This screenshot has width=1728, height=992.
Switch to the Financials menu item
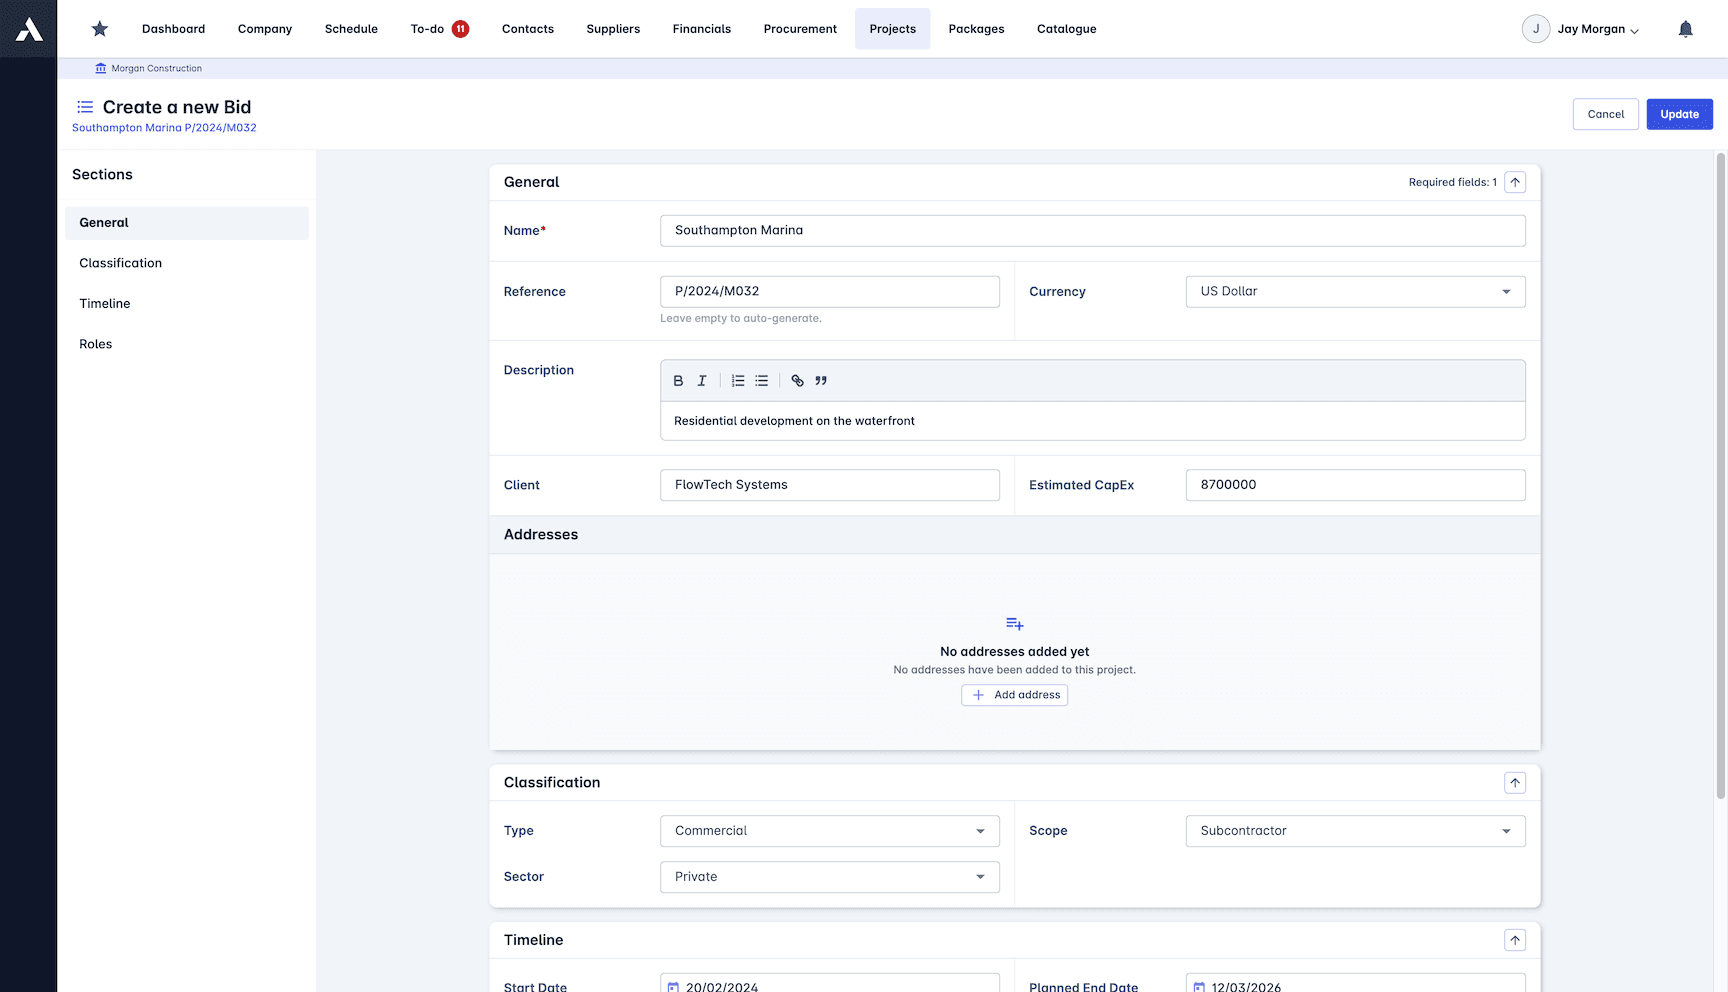tap(701, 28)
